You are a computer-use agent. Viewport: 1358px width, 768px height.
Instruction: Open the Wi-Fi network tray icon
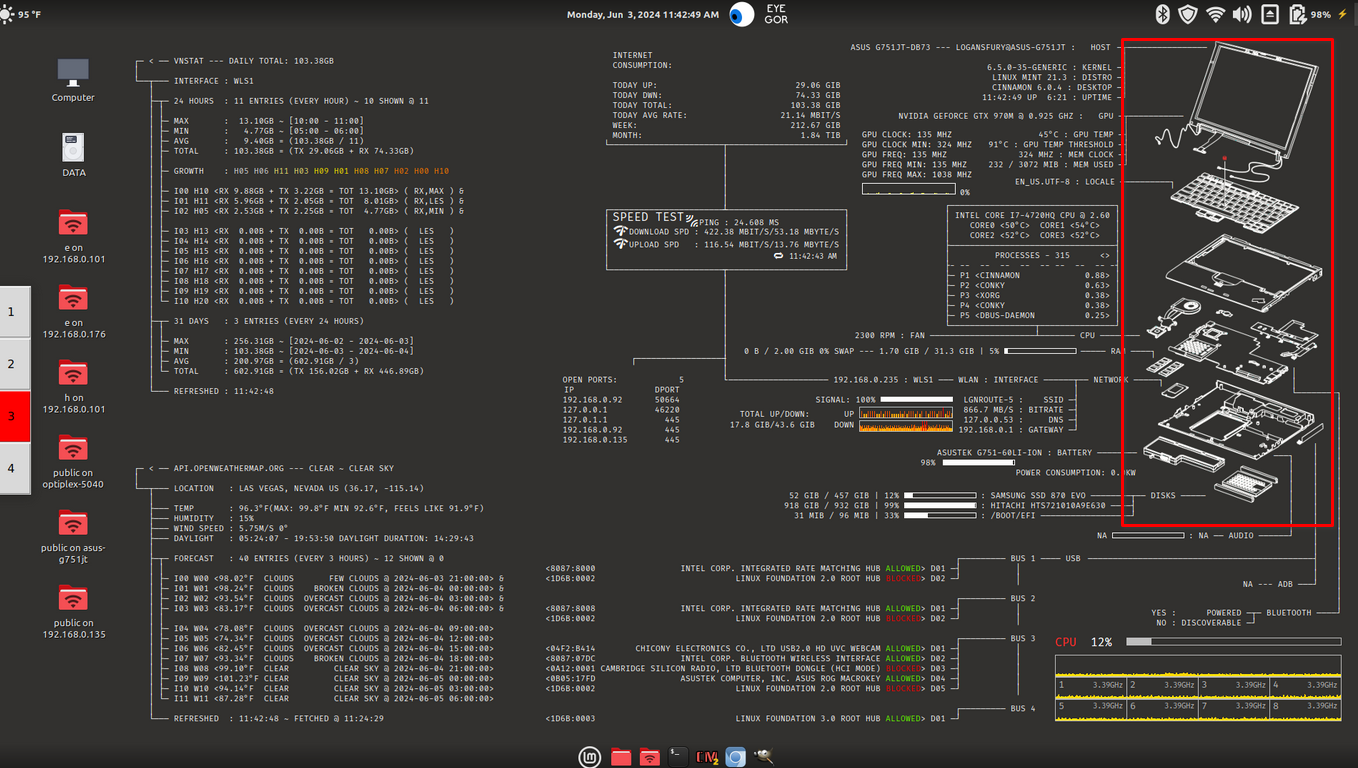coord(1215,14)
